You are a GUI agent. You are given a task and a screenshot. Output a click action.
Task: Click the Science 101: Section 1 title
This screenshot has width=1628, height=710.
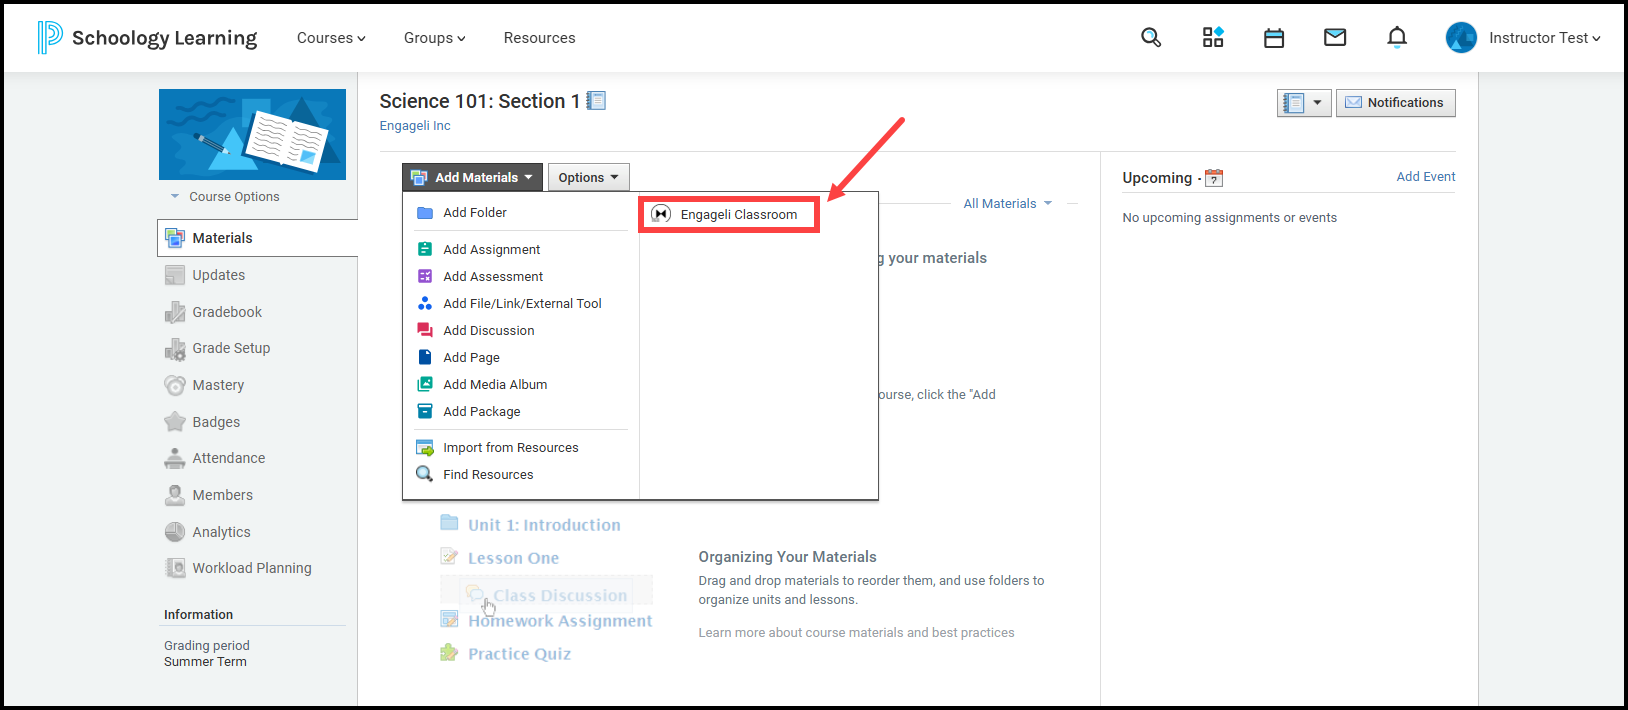pyautogui.click(x=479, y=101)
